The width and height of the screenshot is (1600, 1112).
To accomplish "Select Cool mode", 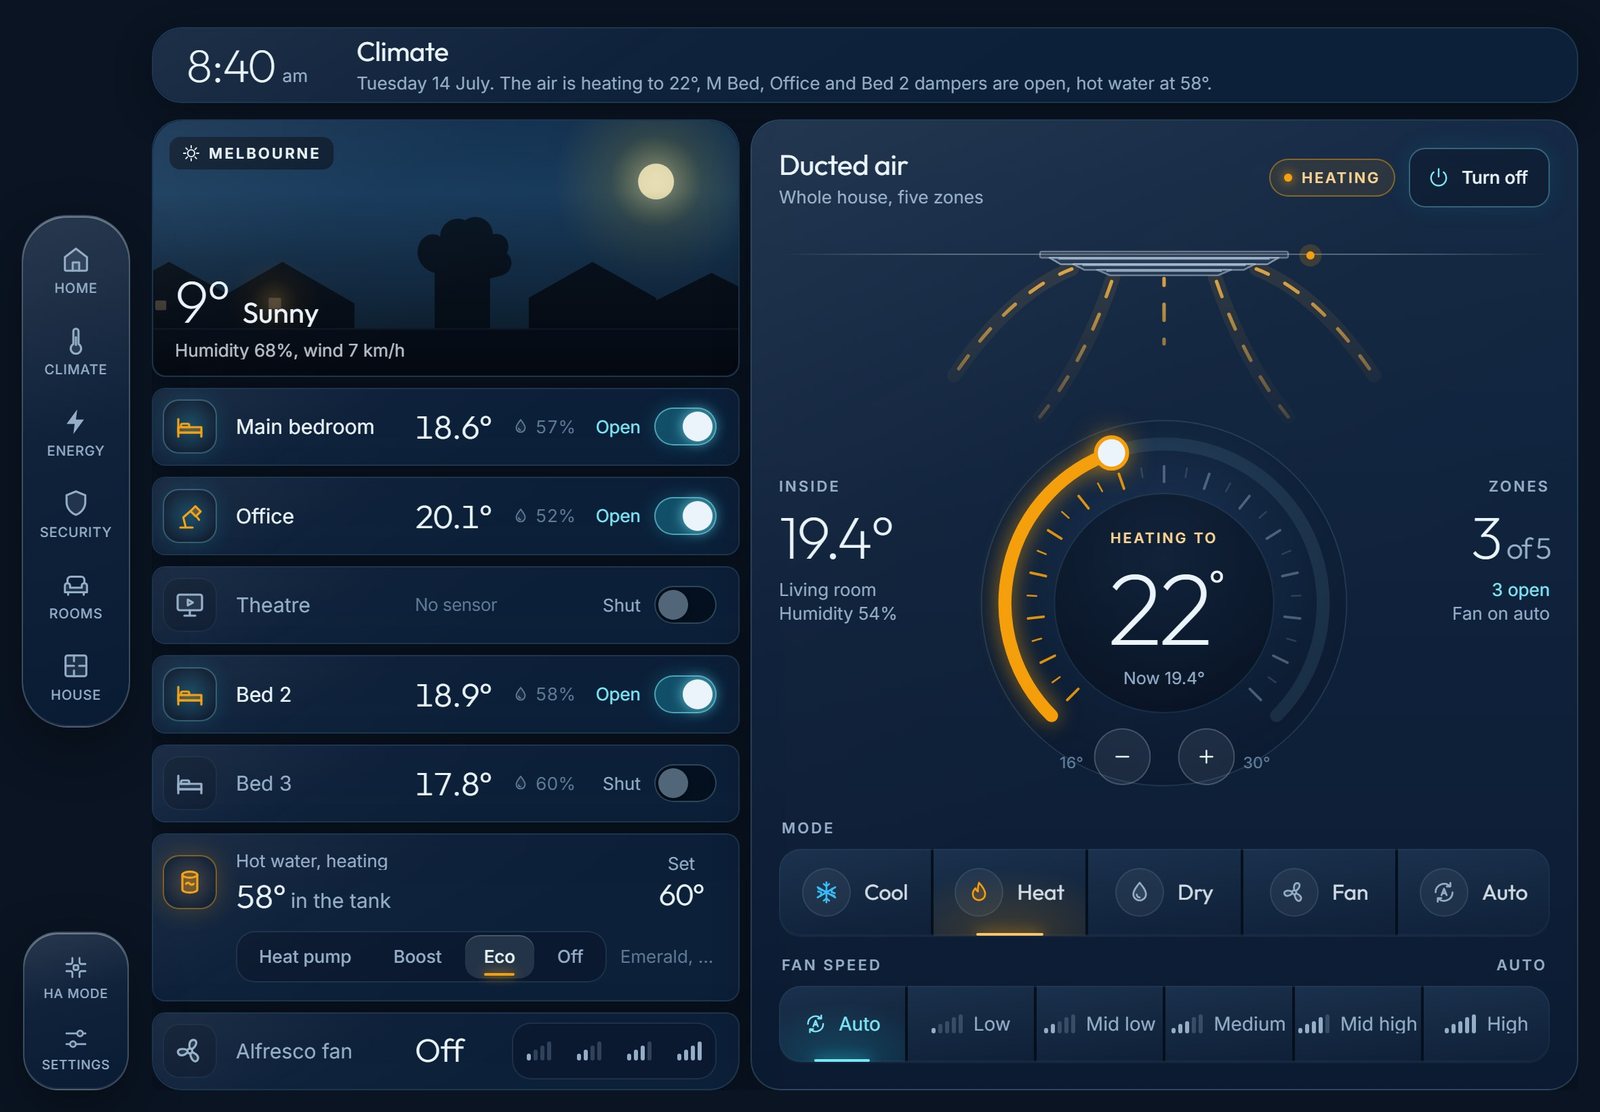I will (x=856, y=892).
